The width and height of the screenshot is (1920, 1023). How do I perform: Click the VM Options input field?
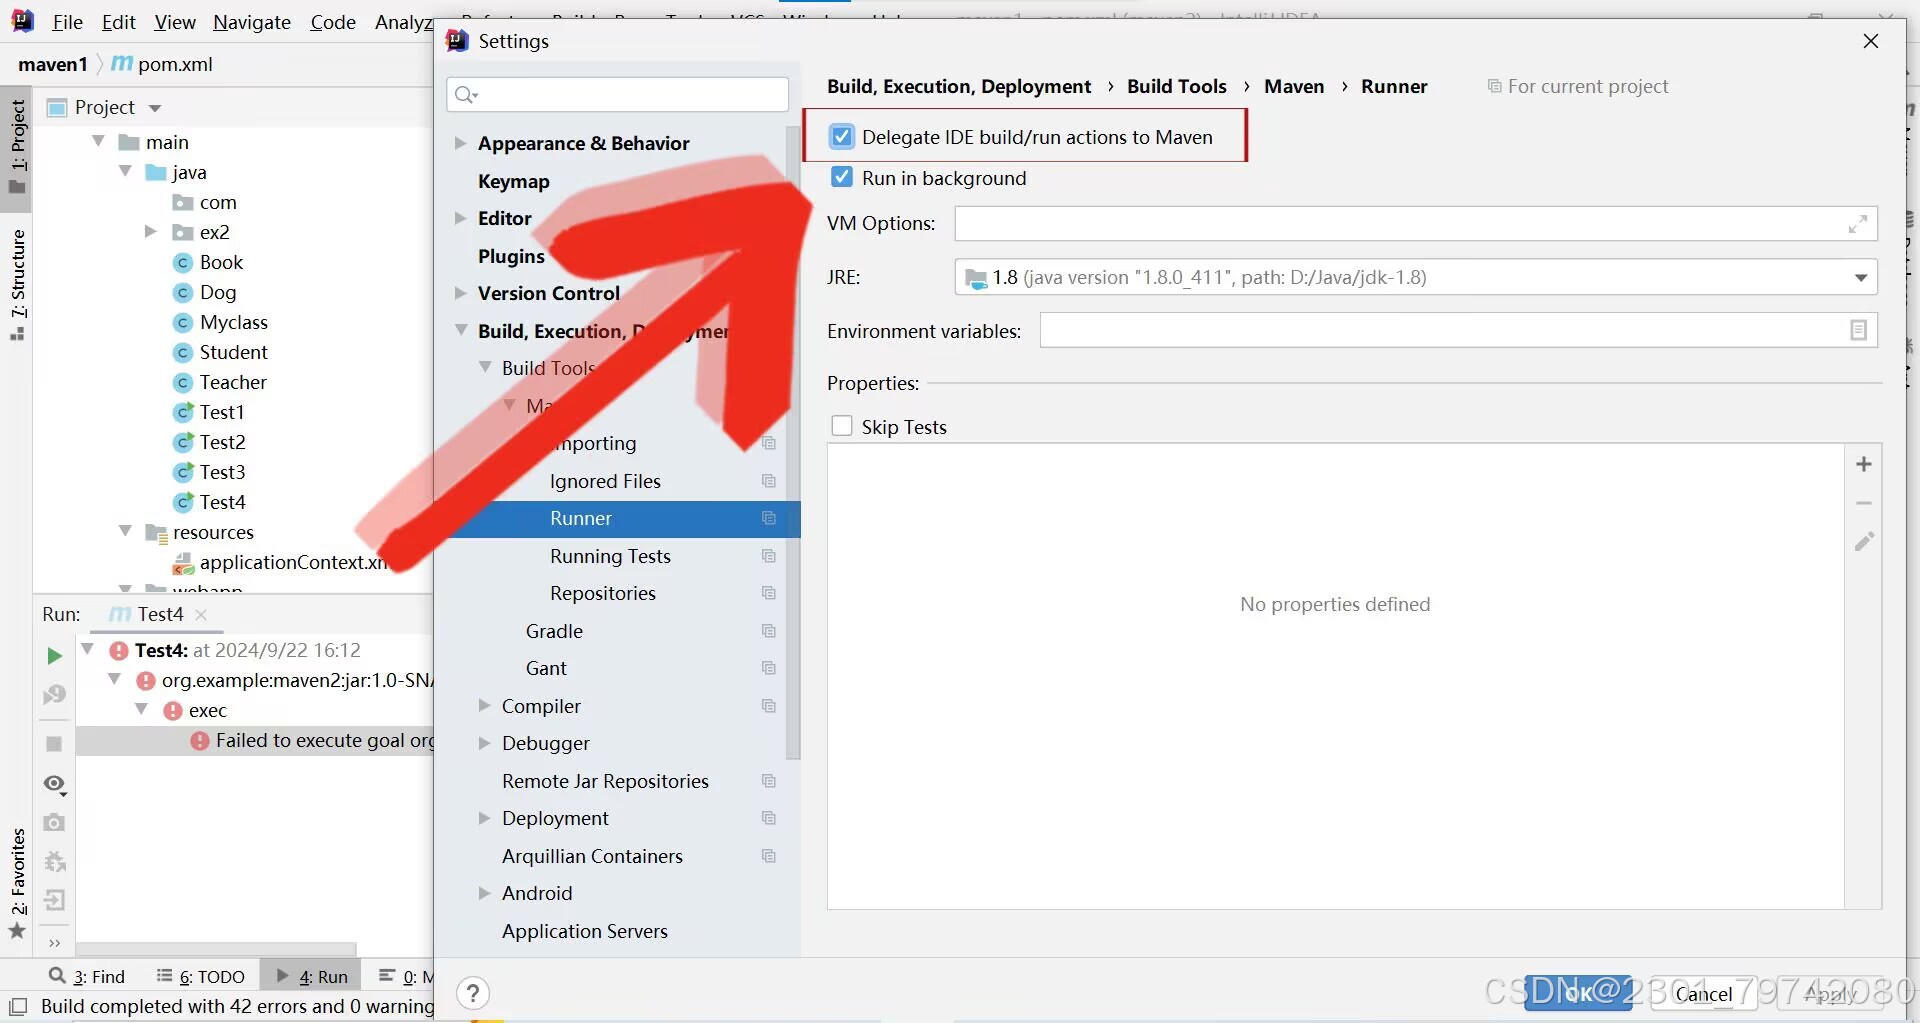click(x=1416, y=224)
